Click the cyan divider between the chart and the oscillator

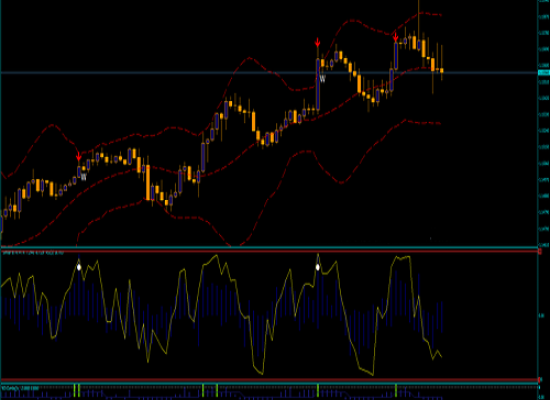(269, 247)
